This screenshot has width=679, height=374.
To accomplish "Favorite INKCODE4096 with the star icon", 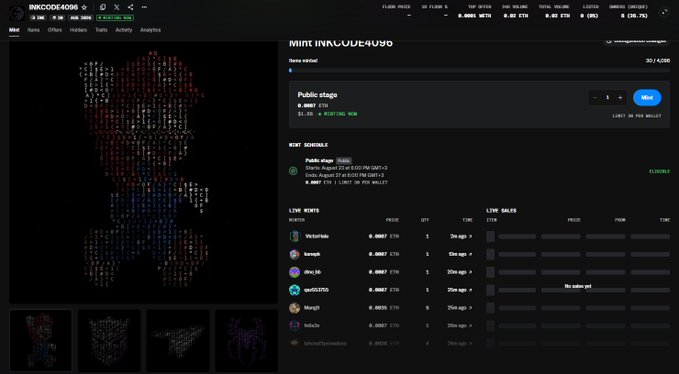I will (84, 7).
